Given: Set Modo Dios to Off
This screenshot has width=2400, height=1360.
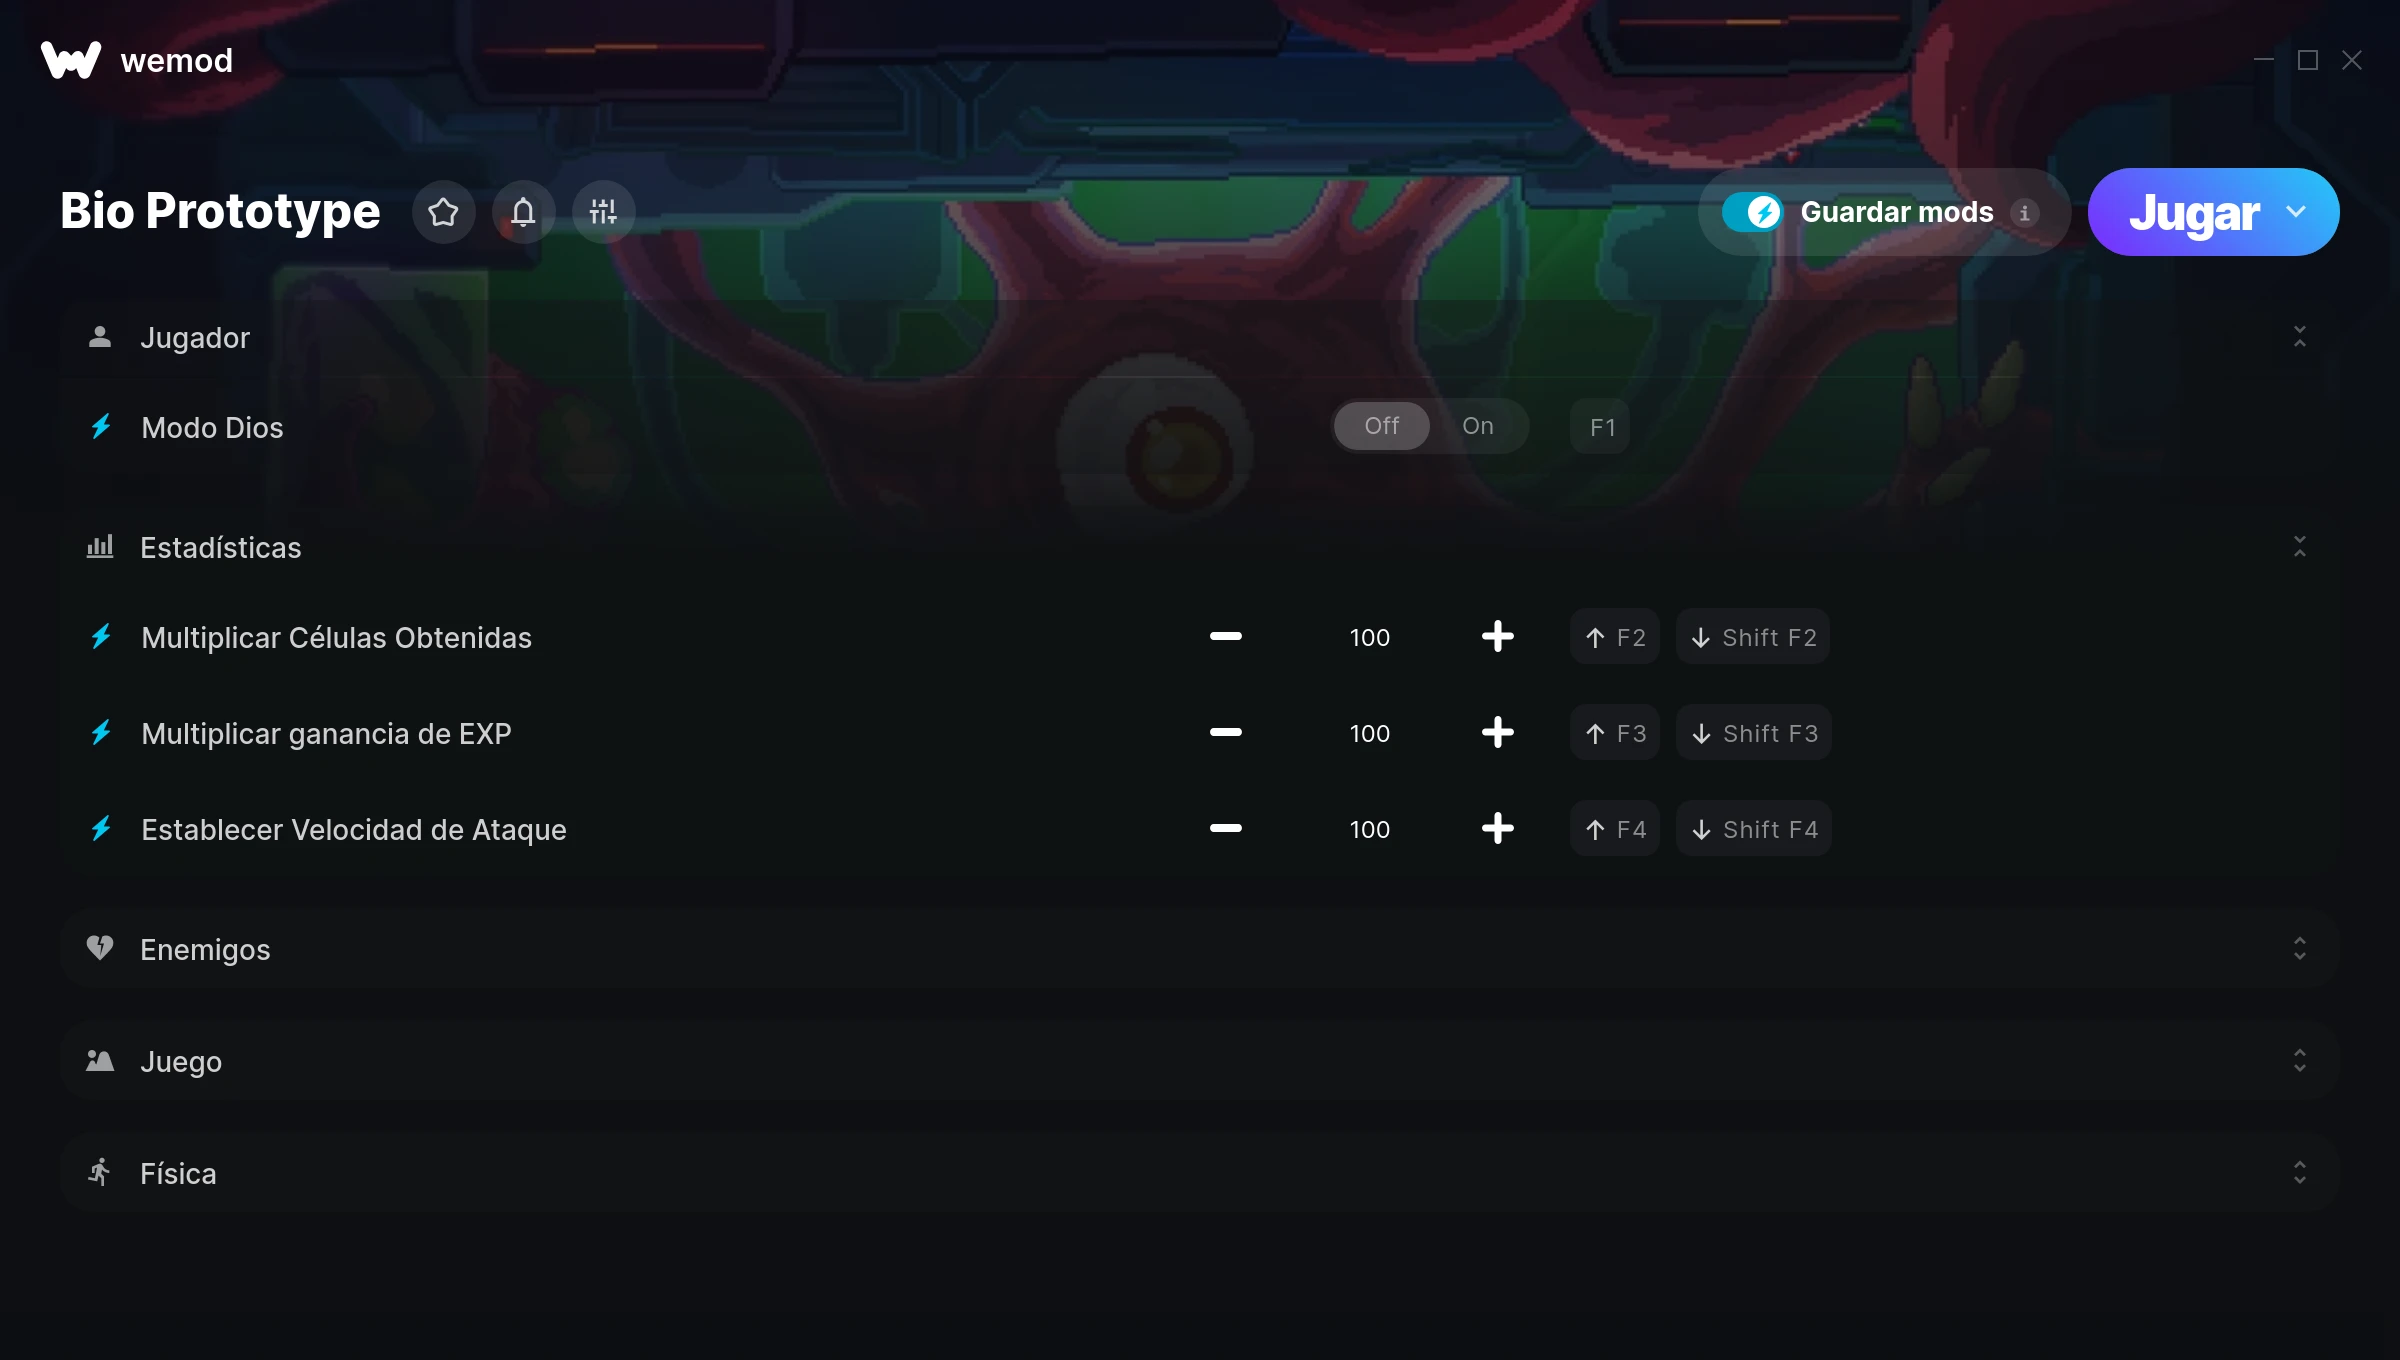Looking at the screenshot, I should point(1381,426).
